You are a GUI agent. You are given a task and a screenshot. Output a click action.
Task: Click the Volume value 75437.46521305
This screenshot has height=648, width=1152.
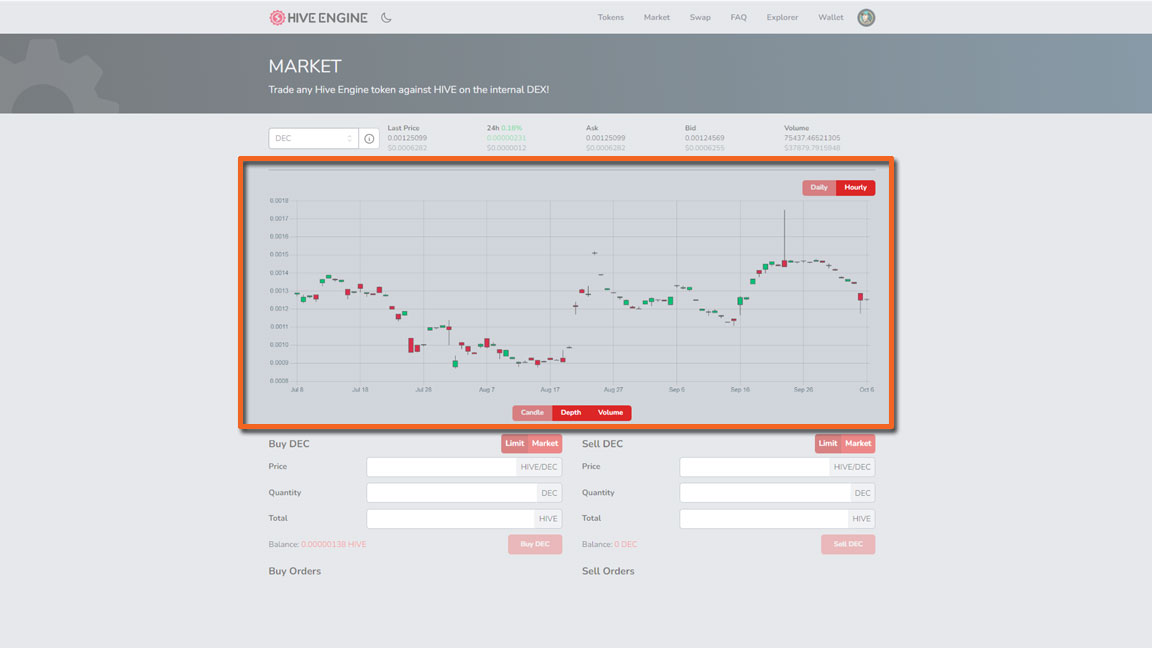click(x=812, y=138)
